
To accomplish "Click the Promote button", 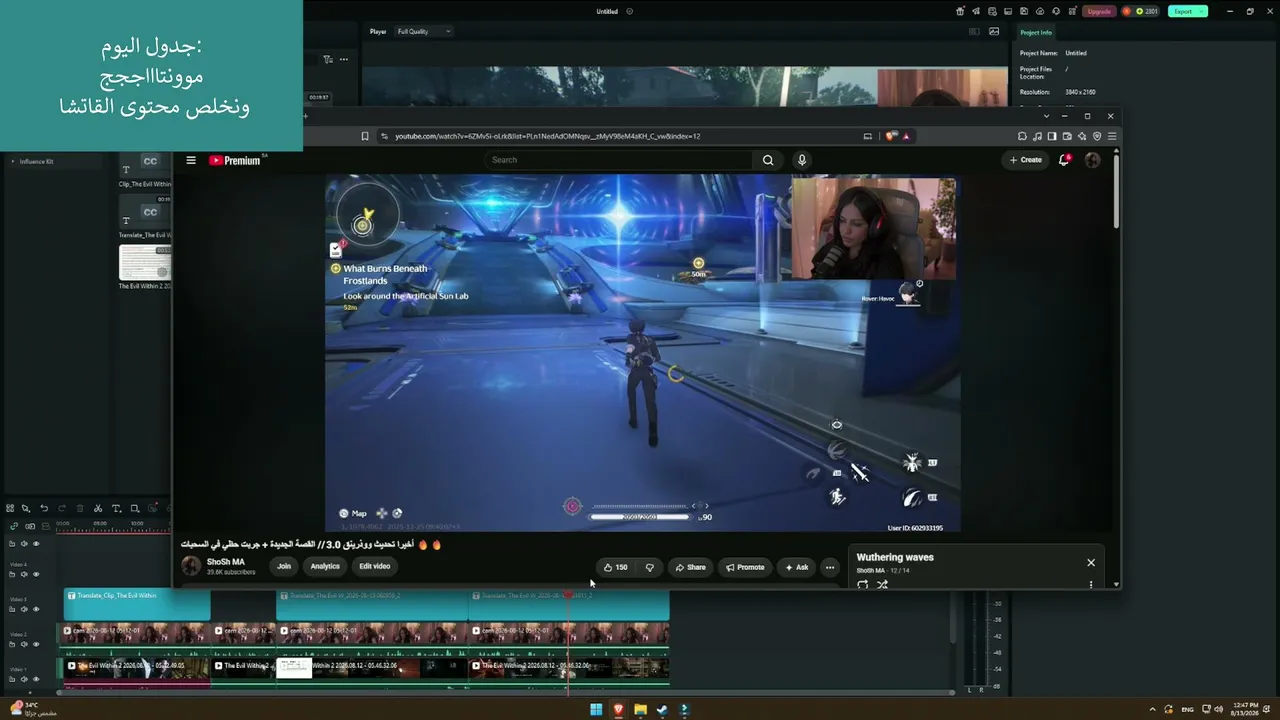I will point(745,567).
